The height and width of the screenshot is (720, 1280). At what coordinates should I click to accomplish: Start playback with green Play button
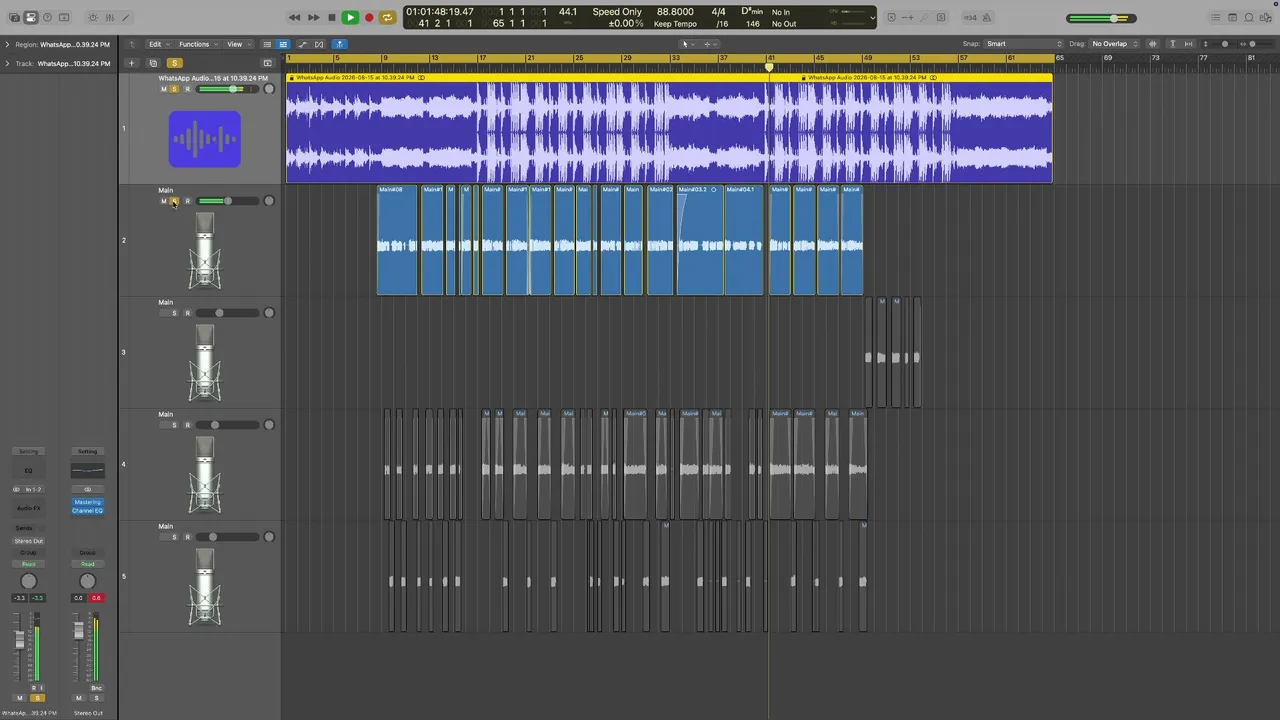(350, 17)
